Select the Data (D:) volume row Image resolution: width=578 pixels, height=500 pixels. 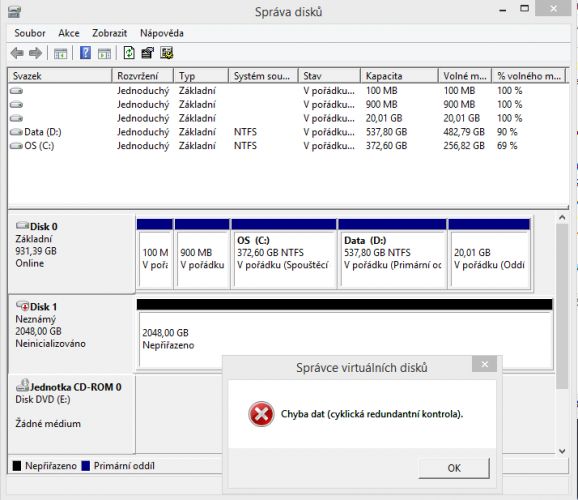point(288,132)
